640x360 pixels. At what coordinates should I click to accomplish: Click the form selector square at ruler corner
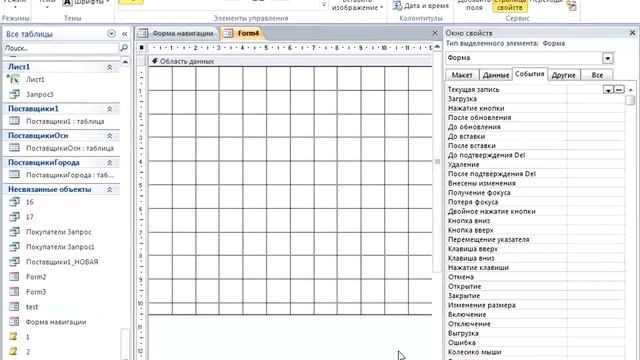coord(141,48)
